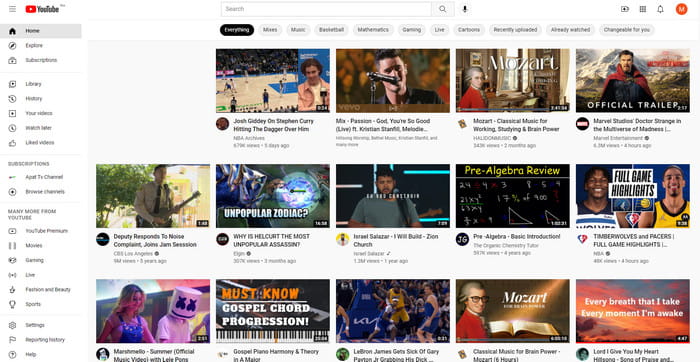Open Movies in sidebar
This screenshot has height=362, width=700.
click(41, 246)
